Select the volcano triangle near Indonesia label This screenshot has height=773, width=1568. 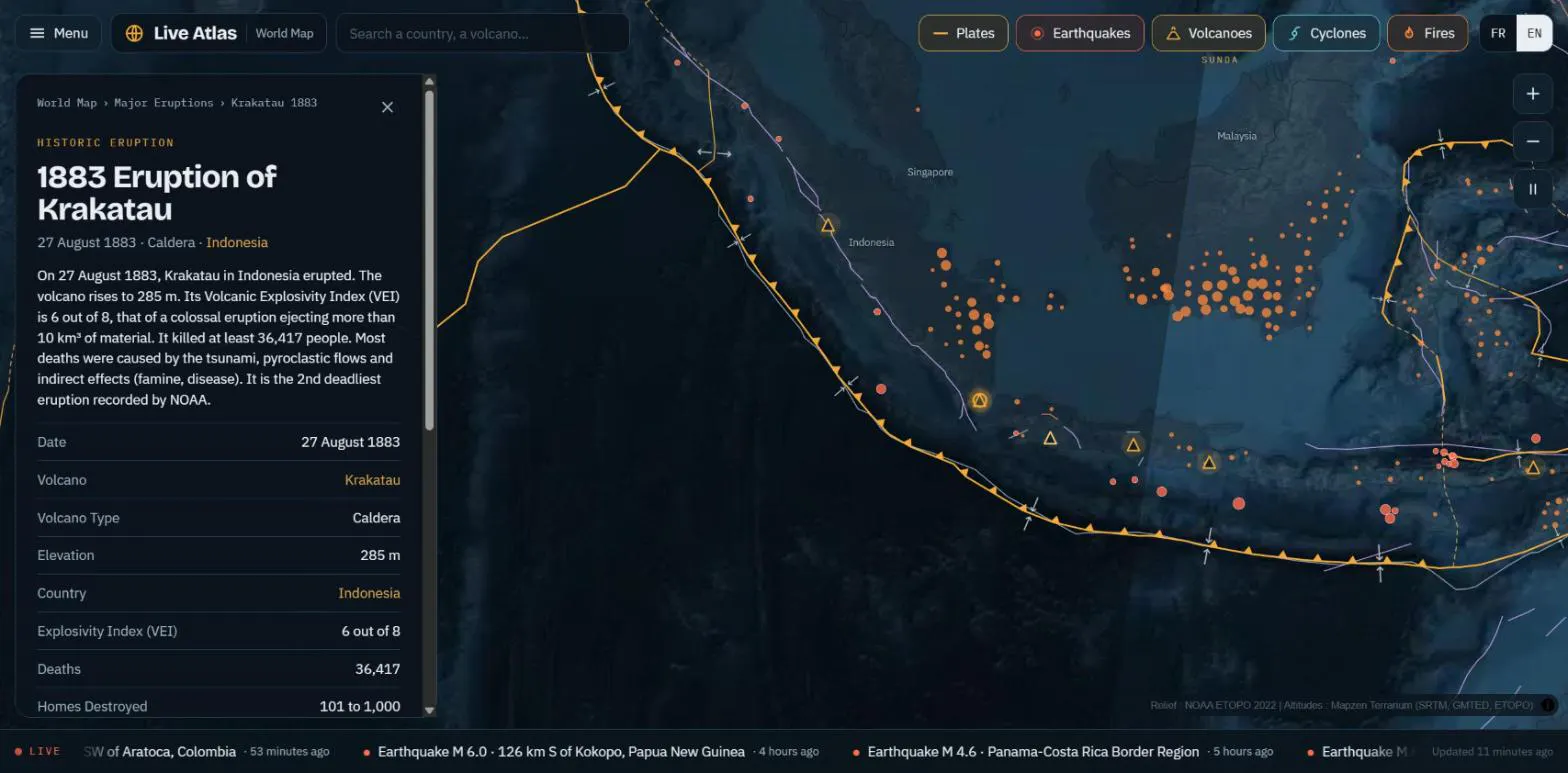[828, 226]
